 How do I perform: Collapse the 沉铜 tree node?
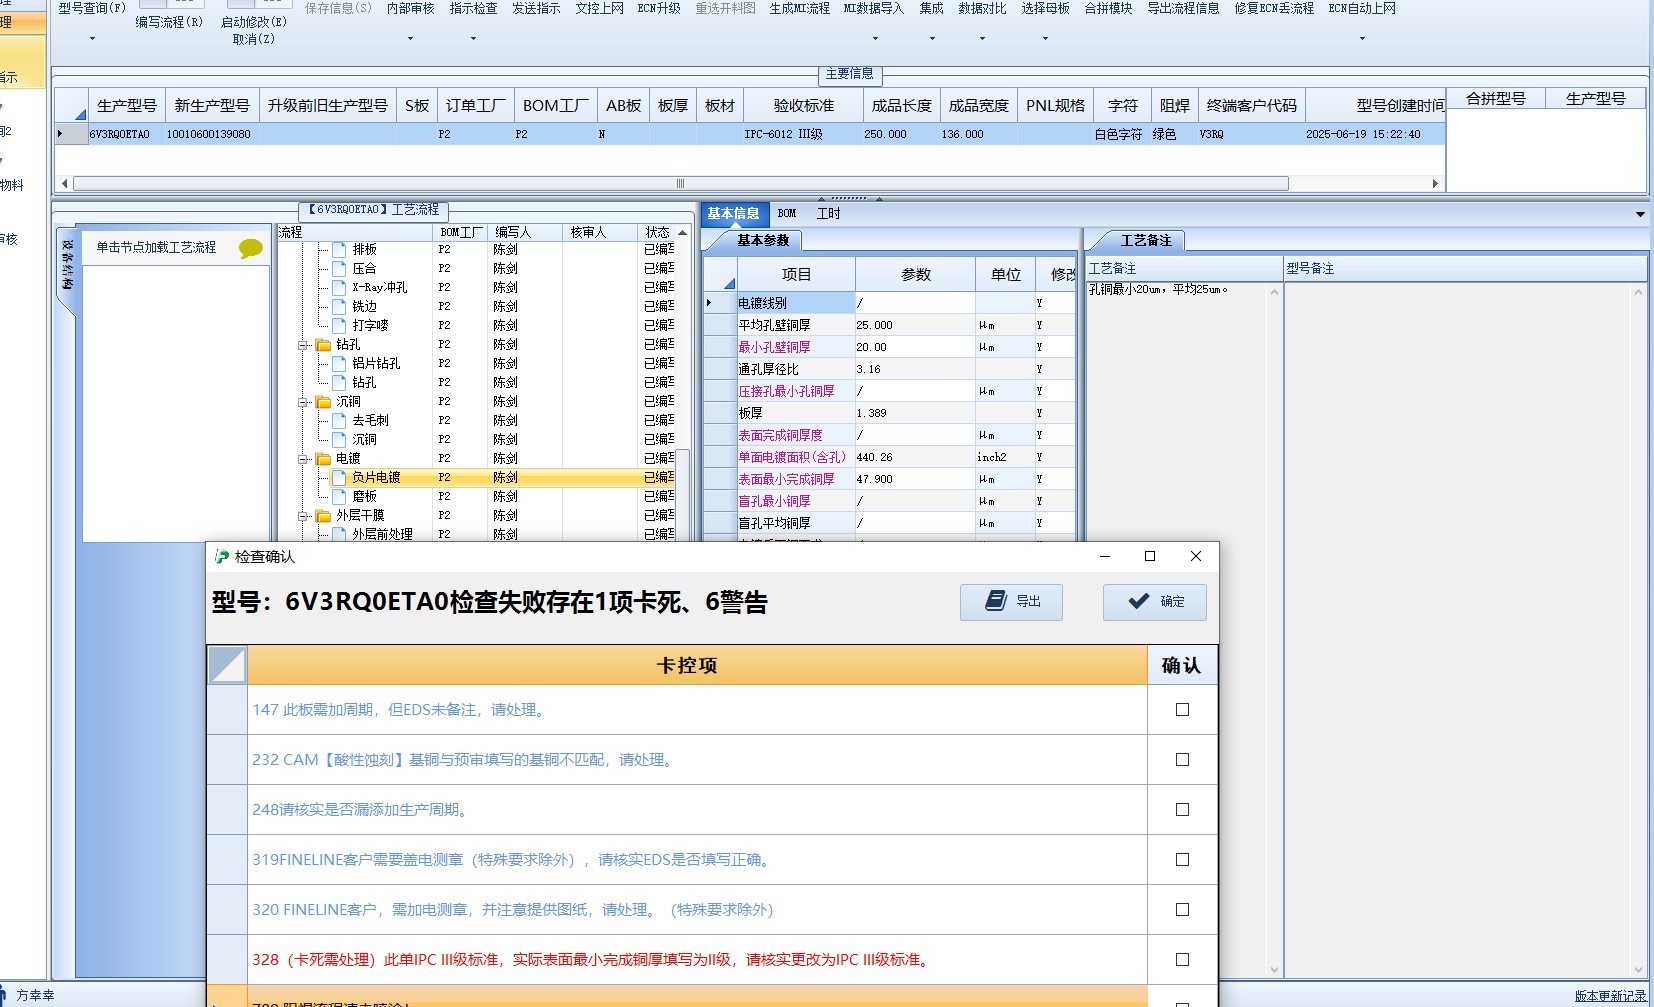(304, 402)
